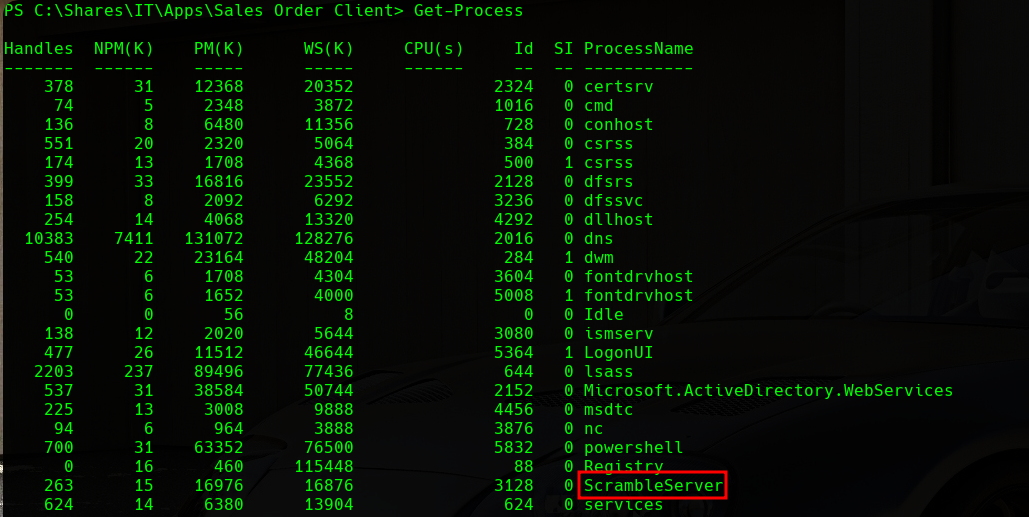Viewport: 1029px width, 517px height.
Task: Click the Handles column header
Action: [x=38, y=49]
